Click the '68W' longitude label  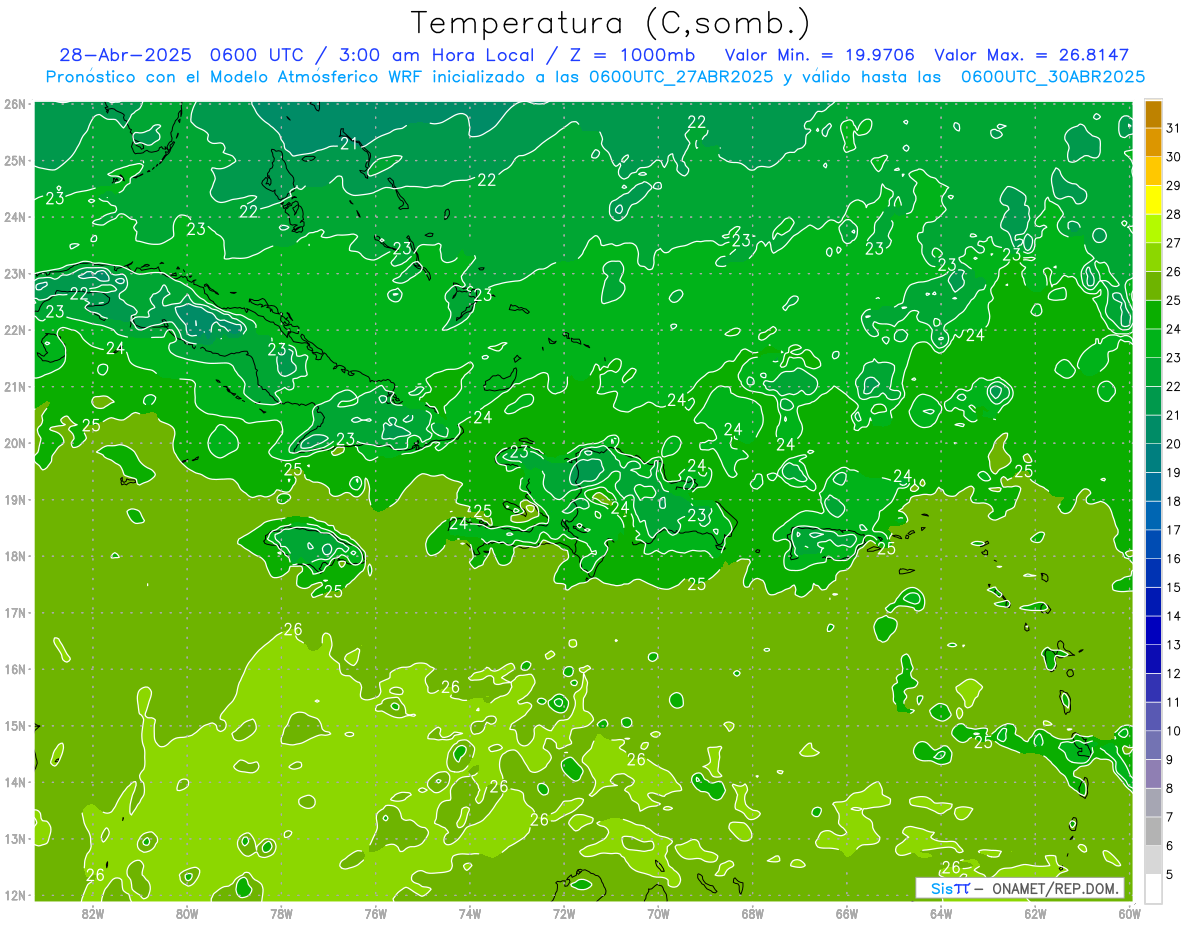[x=752, y=913]
